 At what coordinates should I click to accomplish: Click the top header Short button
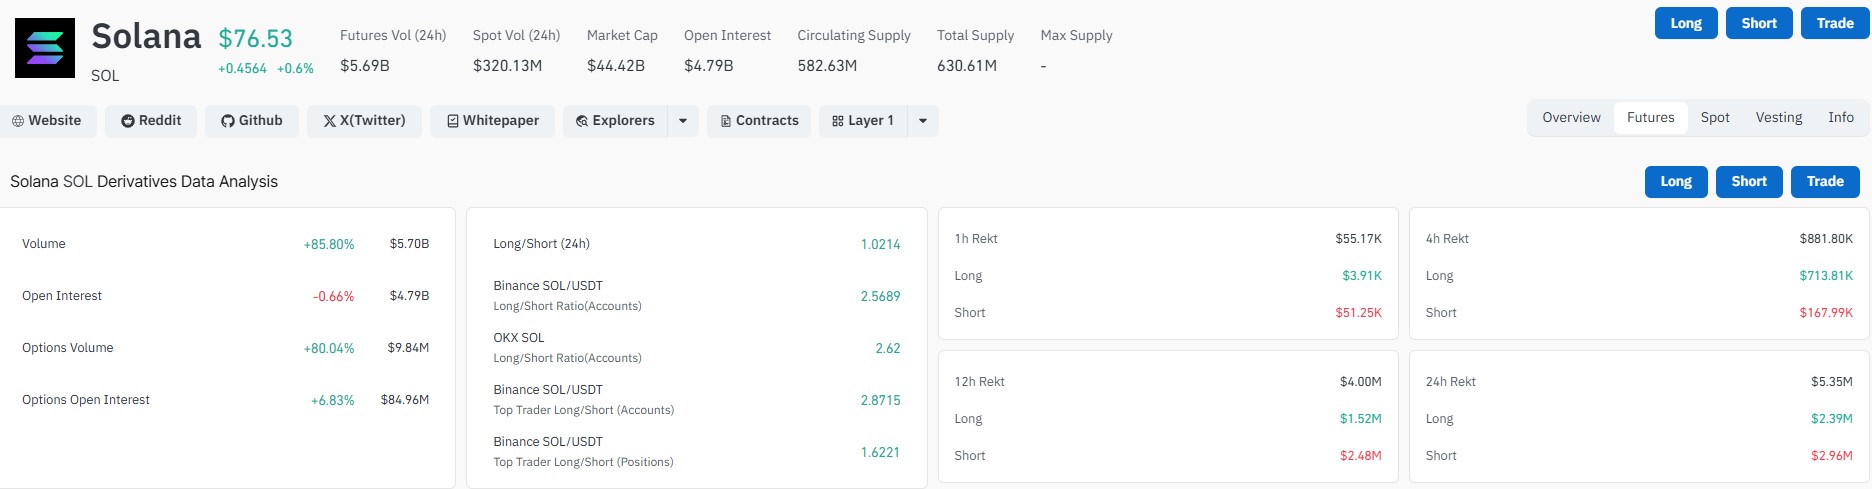1759,23
